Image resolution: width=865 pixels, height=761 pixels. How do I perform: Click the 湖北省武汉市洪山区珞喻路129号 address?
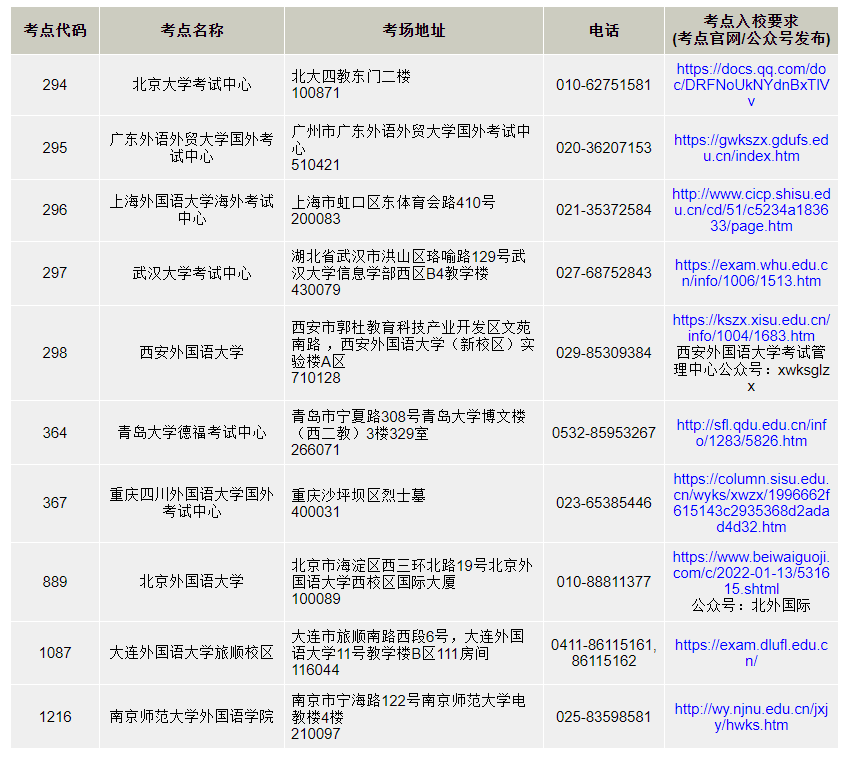[409, 273]
